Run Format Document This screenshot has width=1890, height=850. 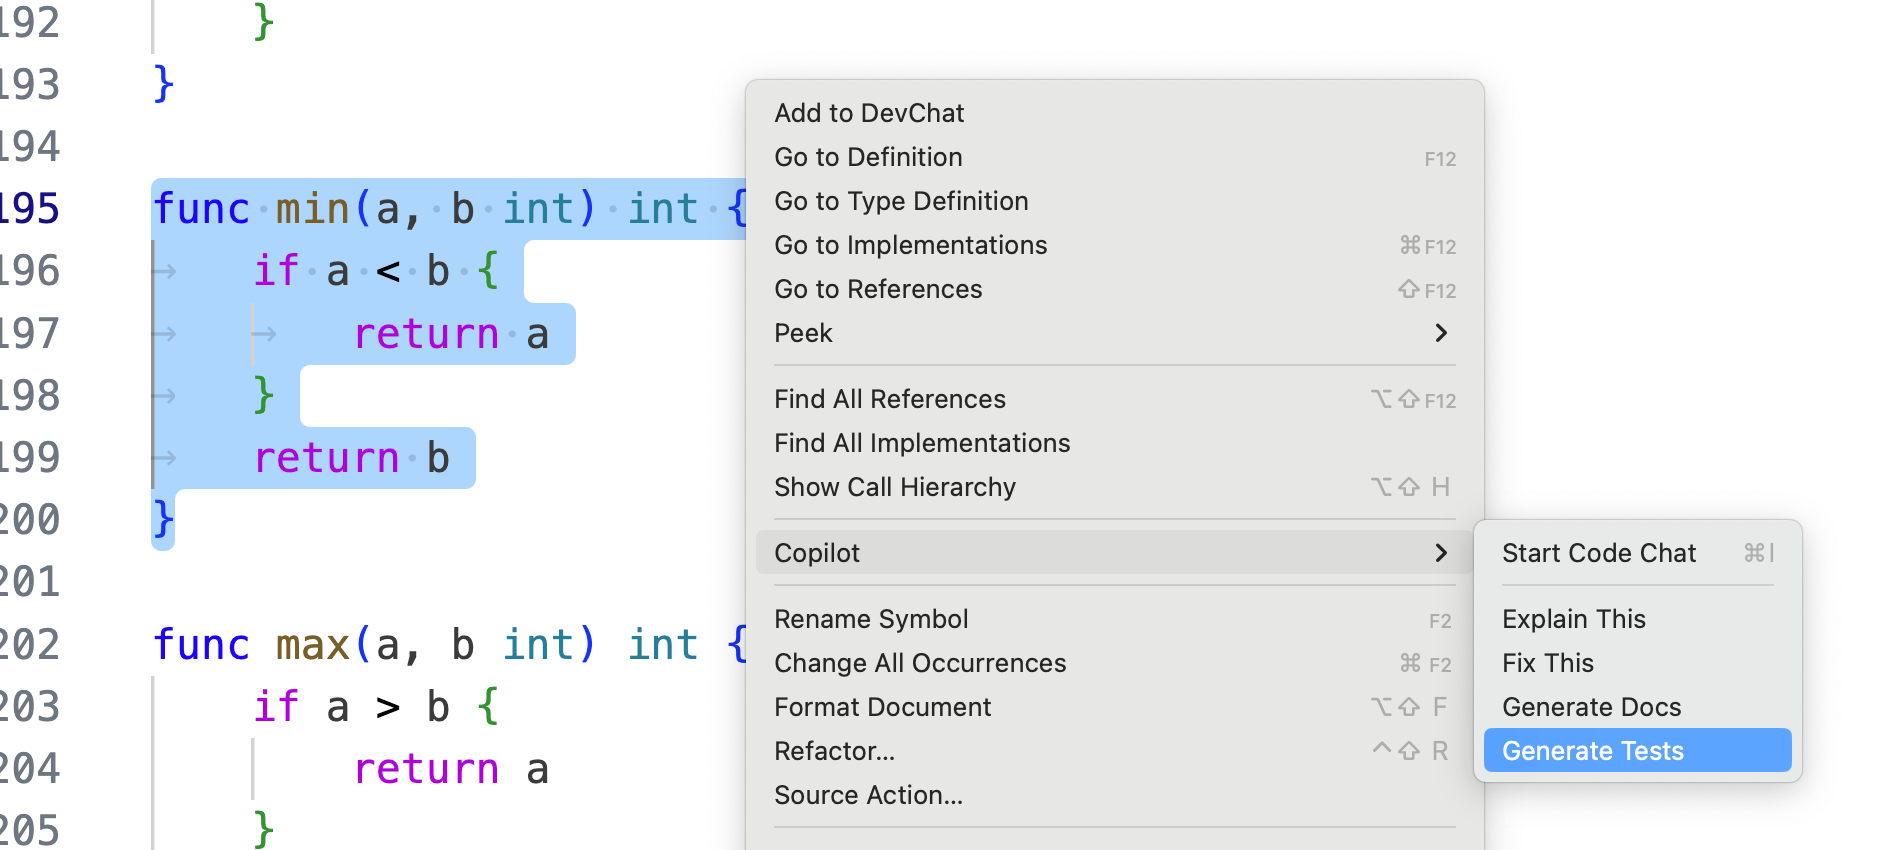pyautogui.click(x=882, y=707)
